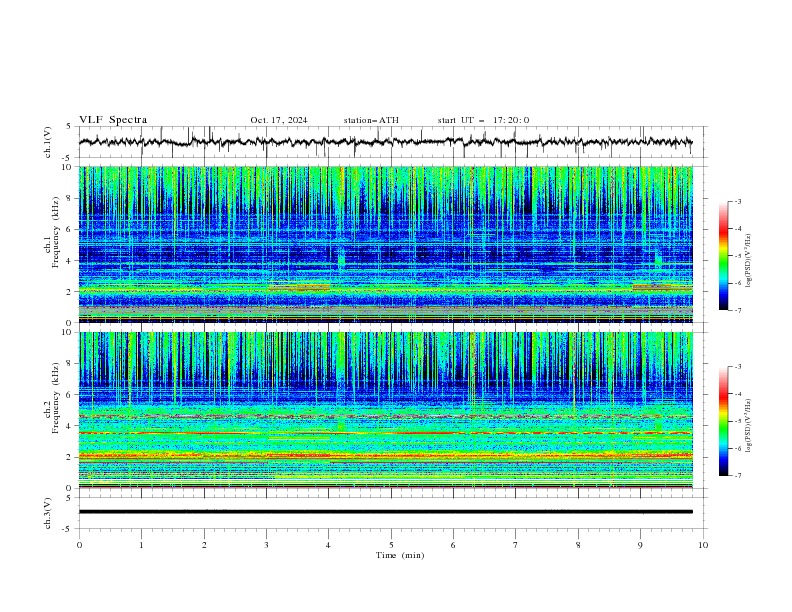The height and width of the screenshot is (612, 792).
Task: Click the 'station=ATH' label
Action: click(x=371, y=120)
